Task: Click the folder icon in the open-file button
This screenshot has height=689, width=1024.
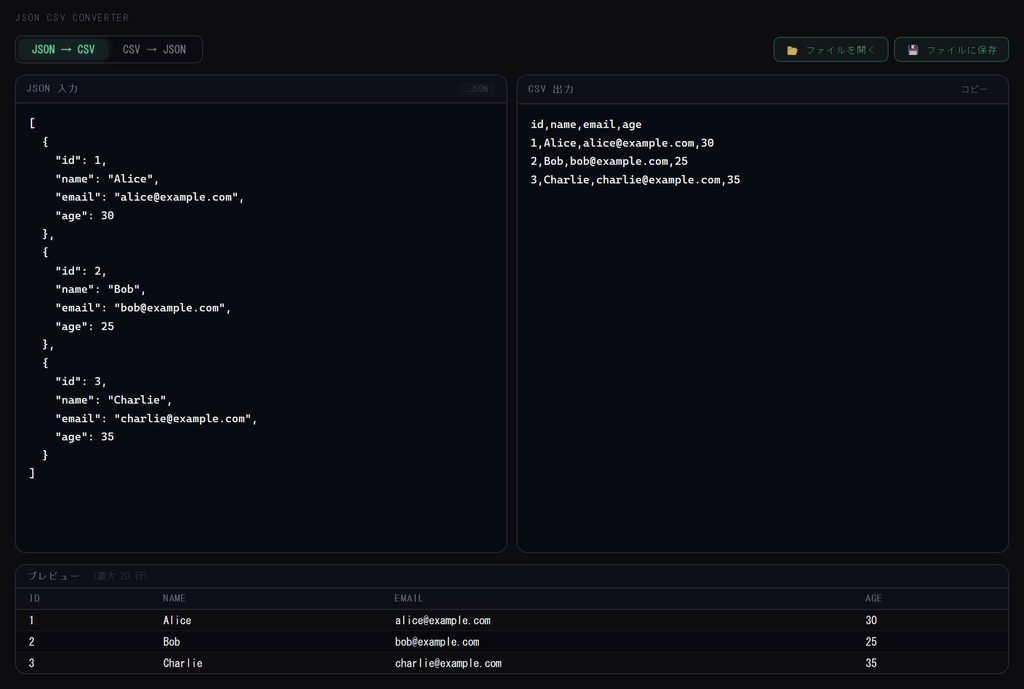Action: 792,50
